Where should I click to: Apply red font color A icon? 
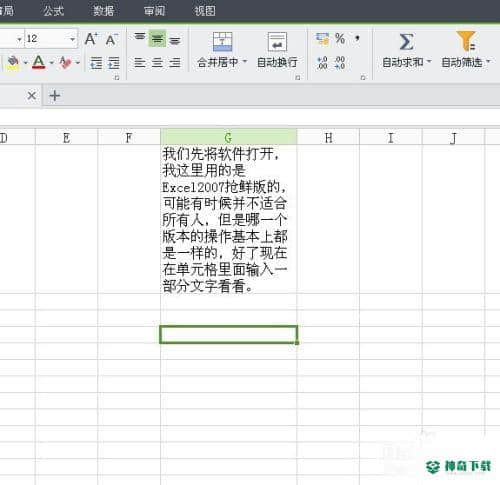click(39, 62)
